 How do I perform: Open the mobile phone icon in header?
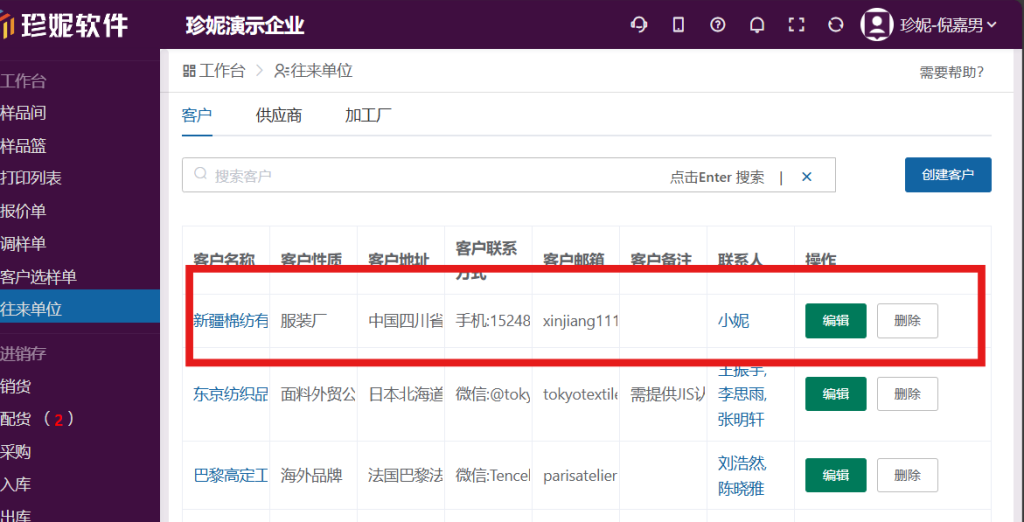click(679, 25)
